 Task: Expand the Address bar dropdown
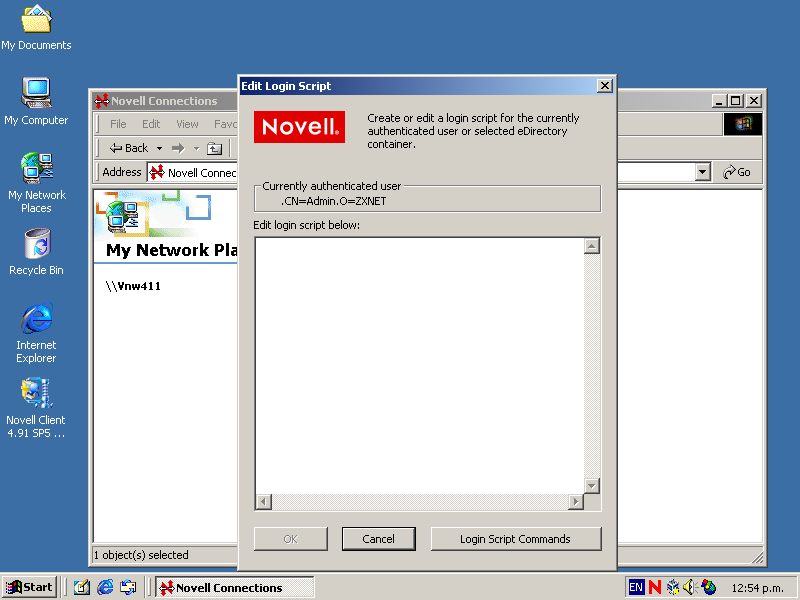coord(703,172)
